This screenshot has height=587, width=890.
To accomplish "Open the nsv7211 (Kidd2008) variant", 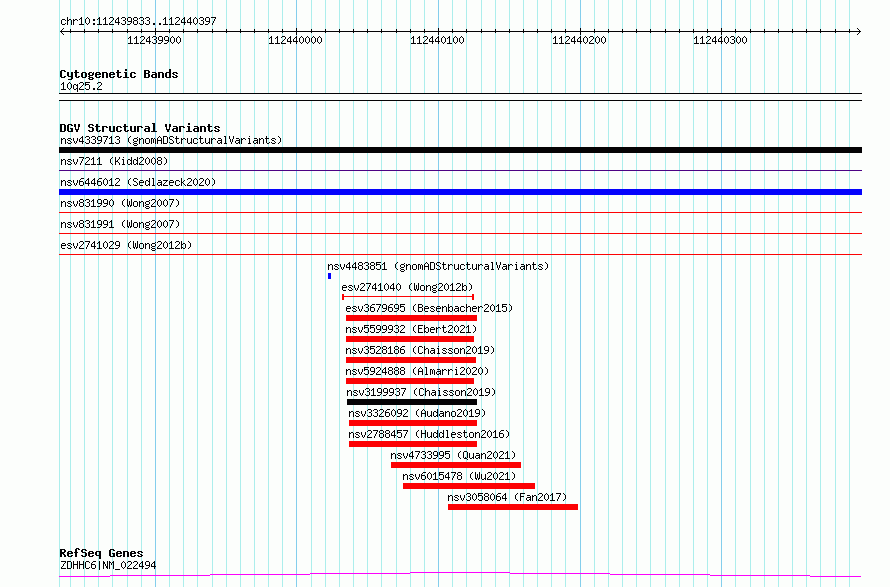I will click(114, 161).
